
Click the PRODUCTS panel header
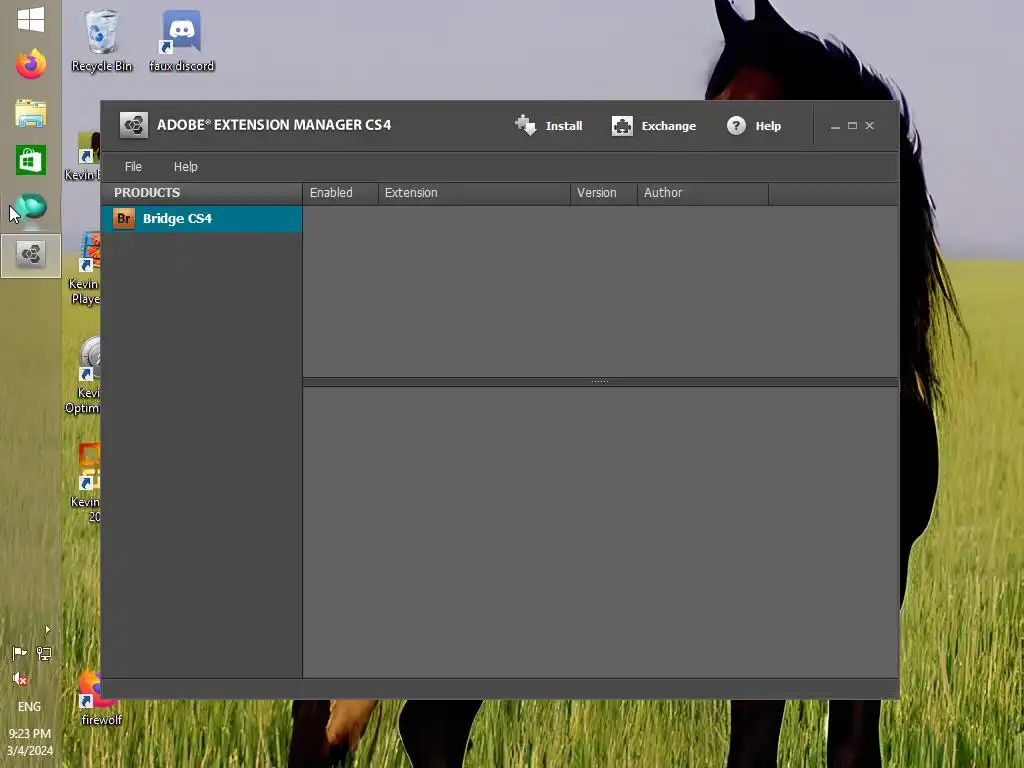pos(202,193)
